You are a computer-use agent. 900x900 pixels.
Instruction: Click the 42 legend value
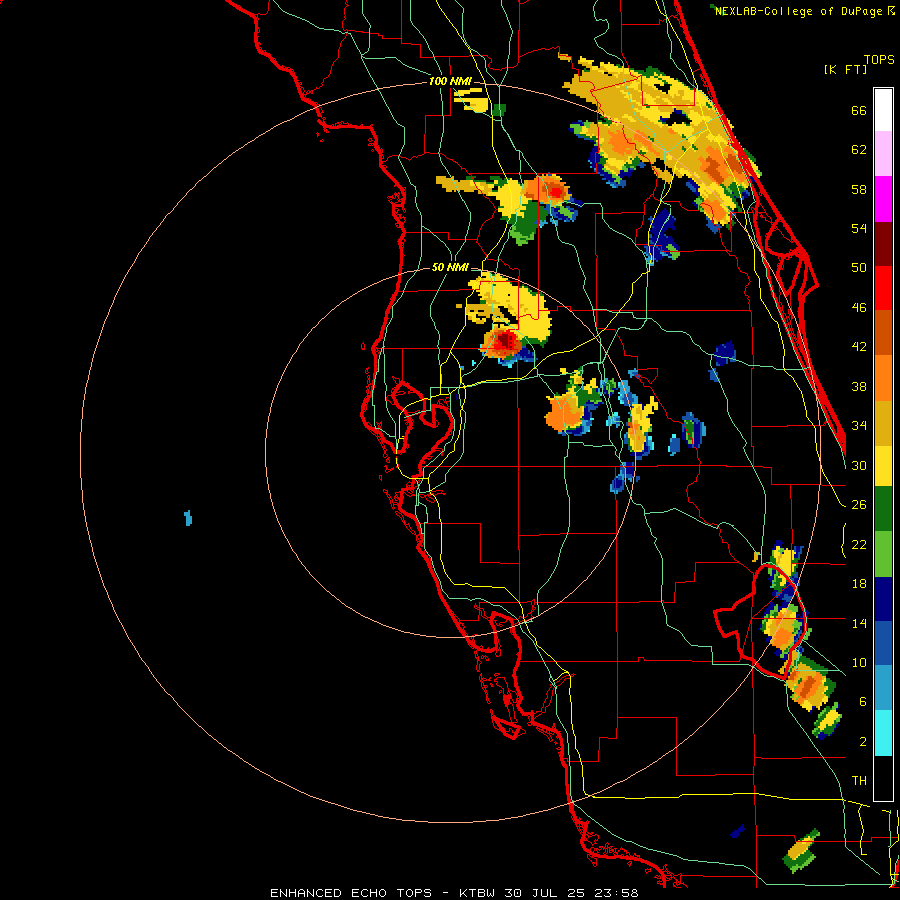(859, 346)
